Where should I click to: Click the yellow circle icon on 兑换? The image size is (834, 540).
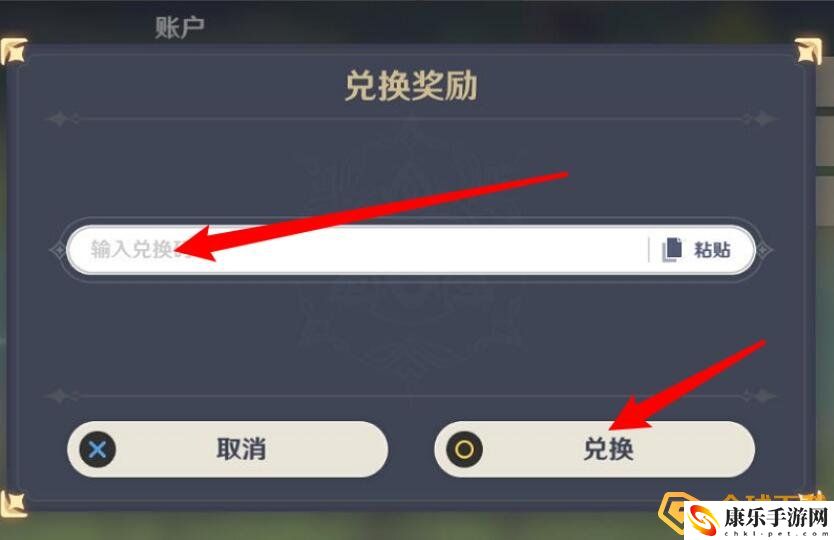pyautogui.click(x=464, y=450)
